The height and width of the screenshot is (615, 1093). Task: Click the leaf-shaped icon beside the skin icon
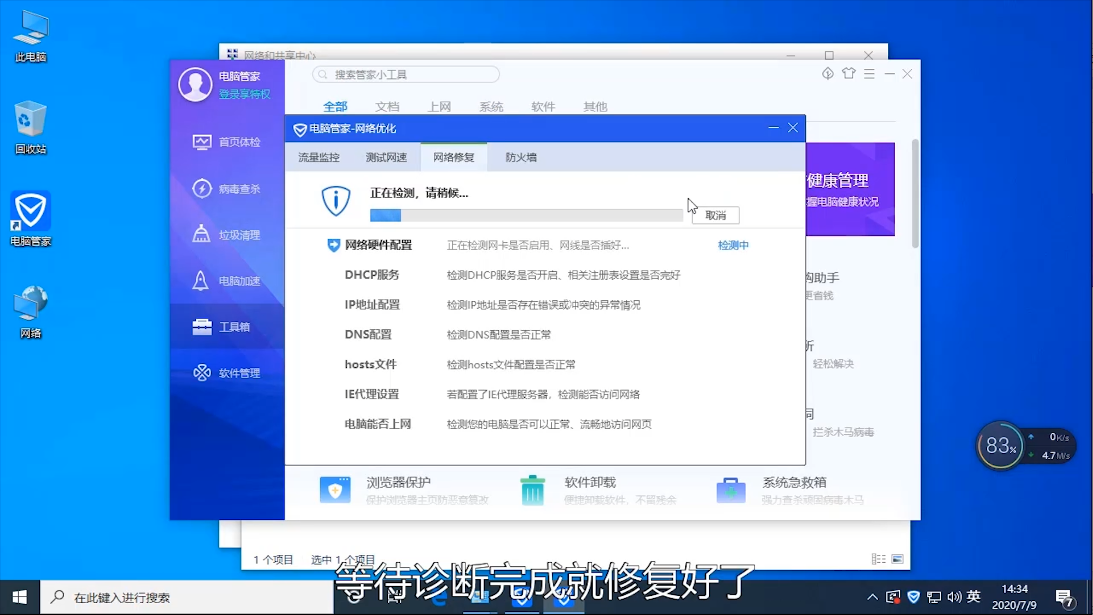click(x=827, y=73)
